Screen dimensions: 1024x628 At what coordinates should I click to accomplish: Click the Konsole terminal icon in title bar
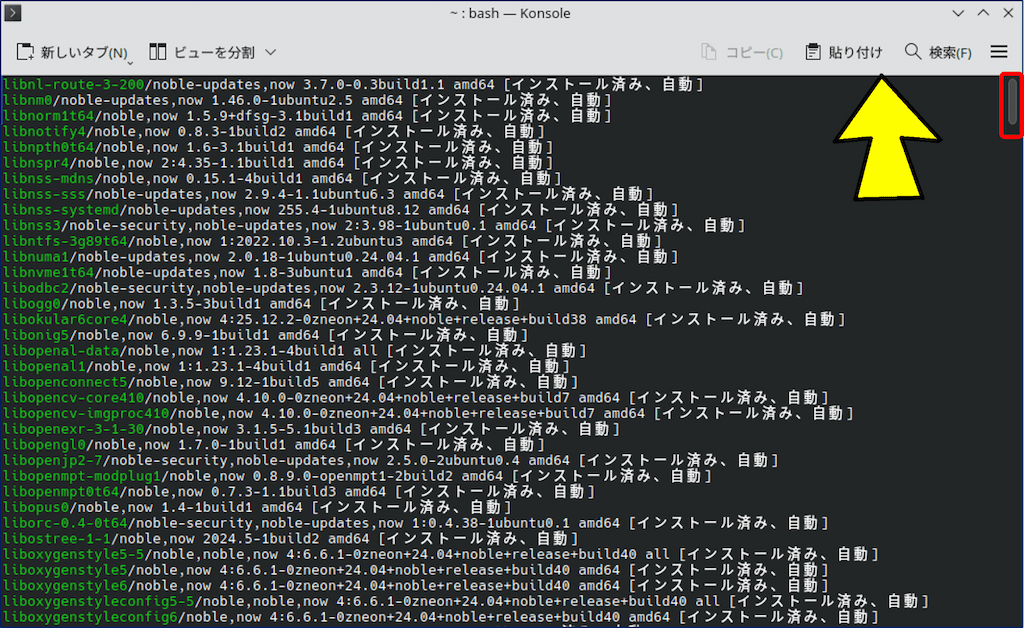11,13
